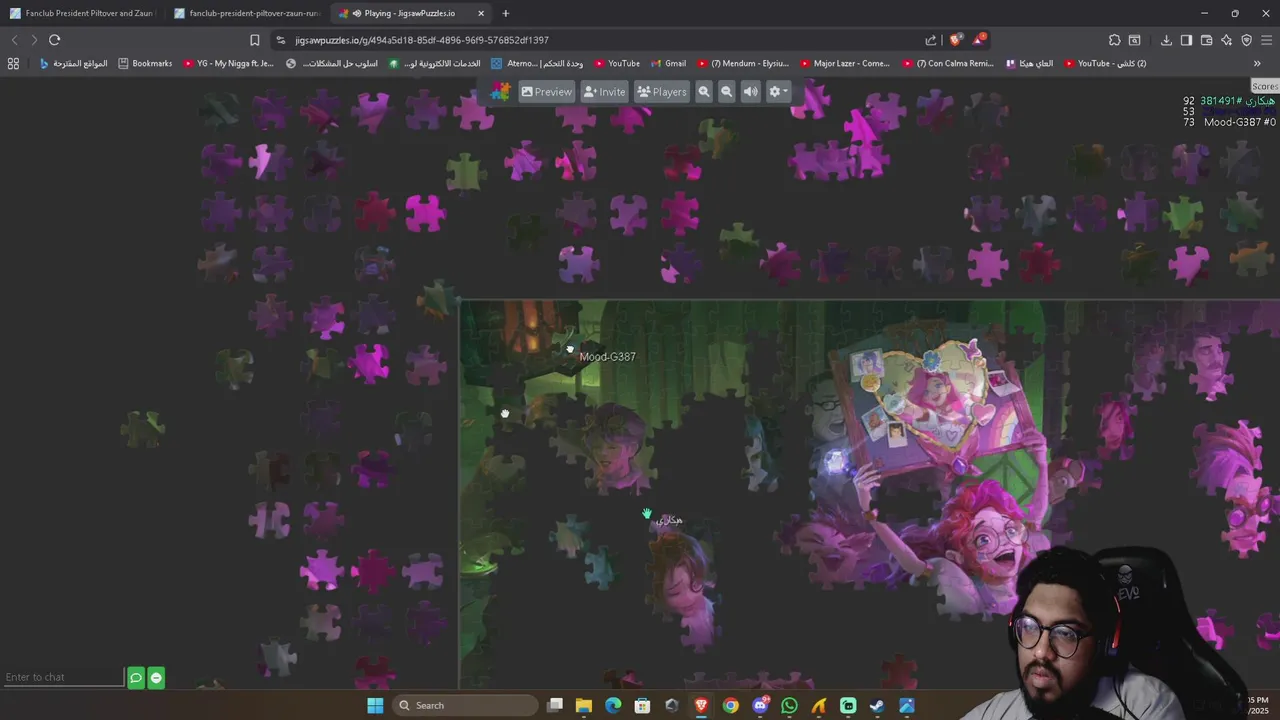
Task: Open the Bookmarks folder in bookmarks bar
Action: point(145,63)
